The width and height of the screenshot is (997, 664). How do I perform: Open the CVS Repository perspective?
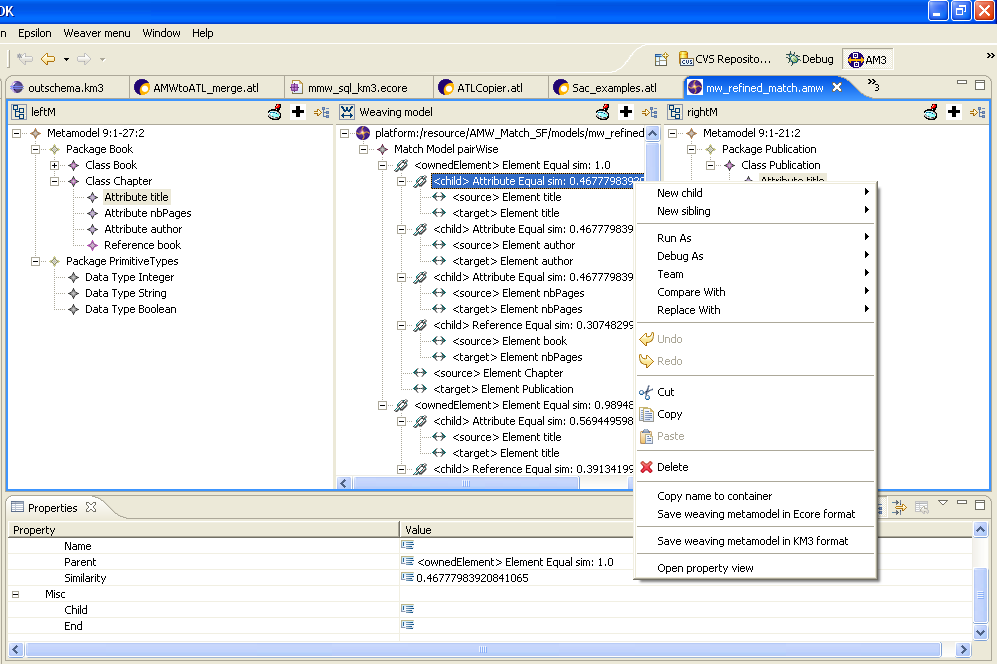pyautogui.click(x=725, y=59)
